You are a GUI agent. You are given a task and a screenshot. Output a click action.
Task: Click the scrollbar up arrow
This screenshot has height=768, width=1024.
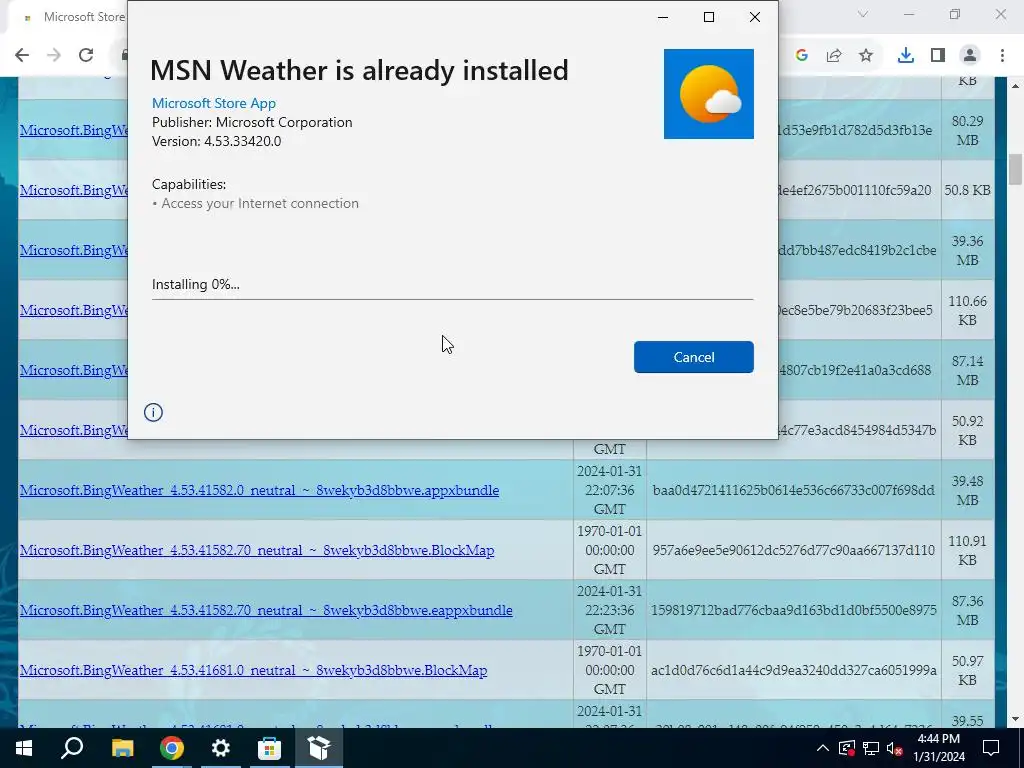1015,86
